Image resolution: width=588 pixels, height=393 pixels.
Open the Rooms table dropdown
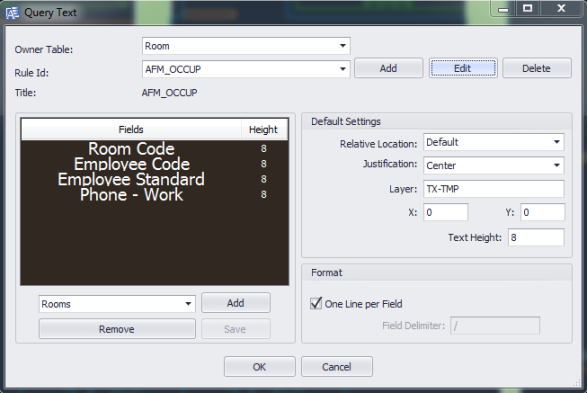117,304
